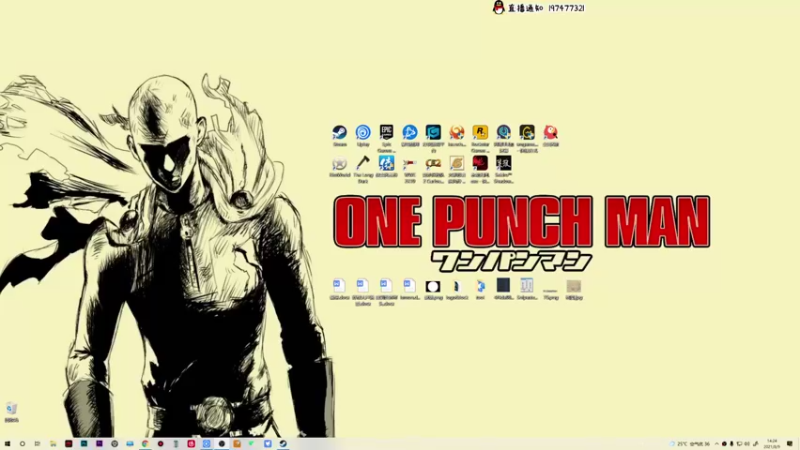Open the Naruto leaf-symbol game shortcut

point(457,169)
